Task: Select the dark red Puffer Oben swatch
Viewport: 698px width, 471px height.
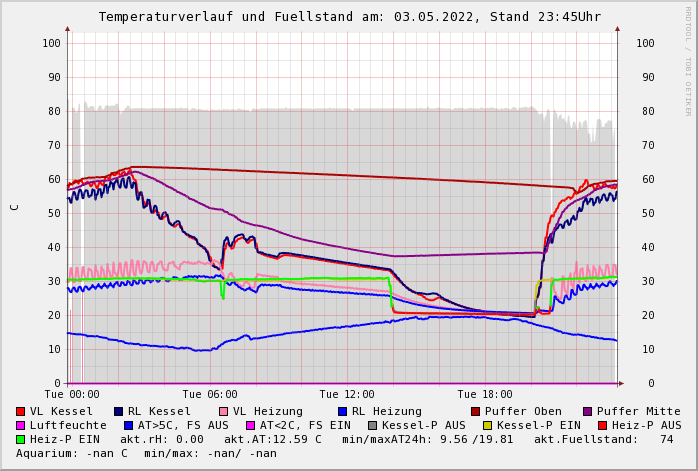Action: point(476,411)
